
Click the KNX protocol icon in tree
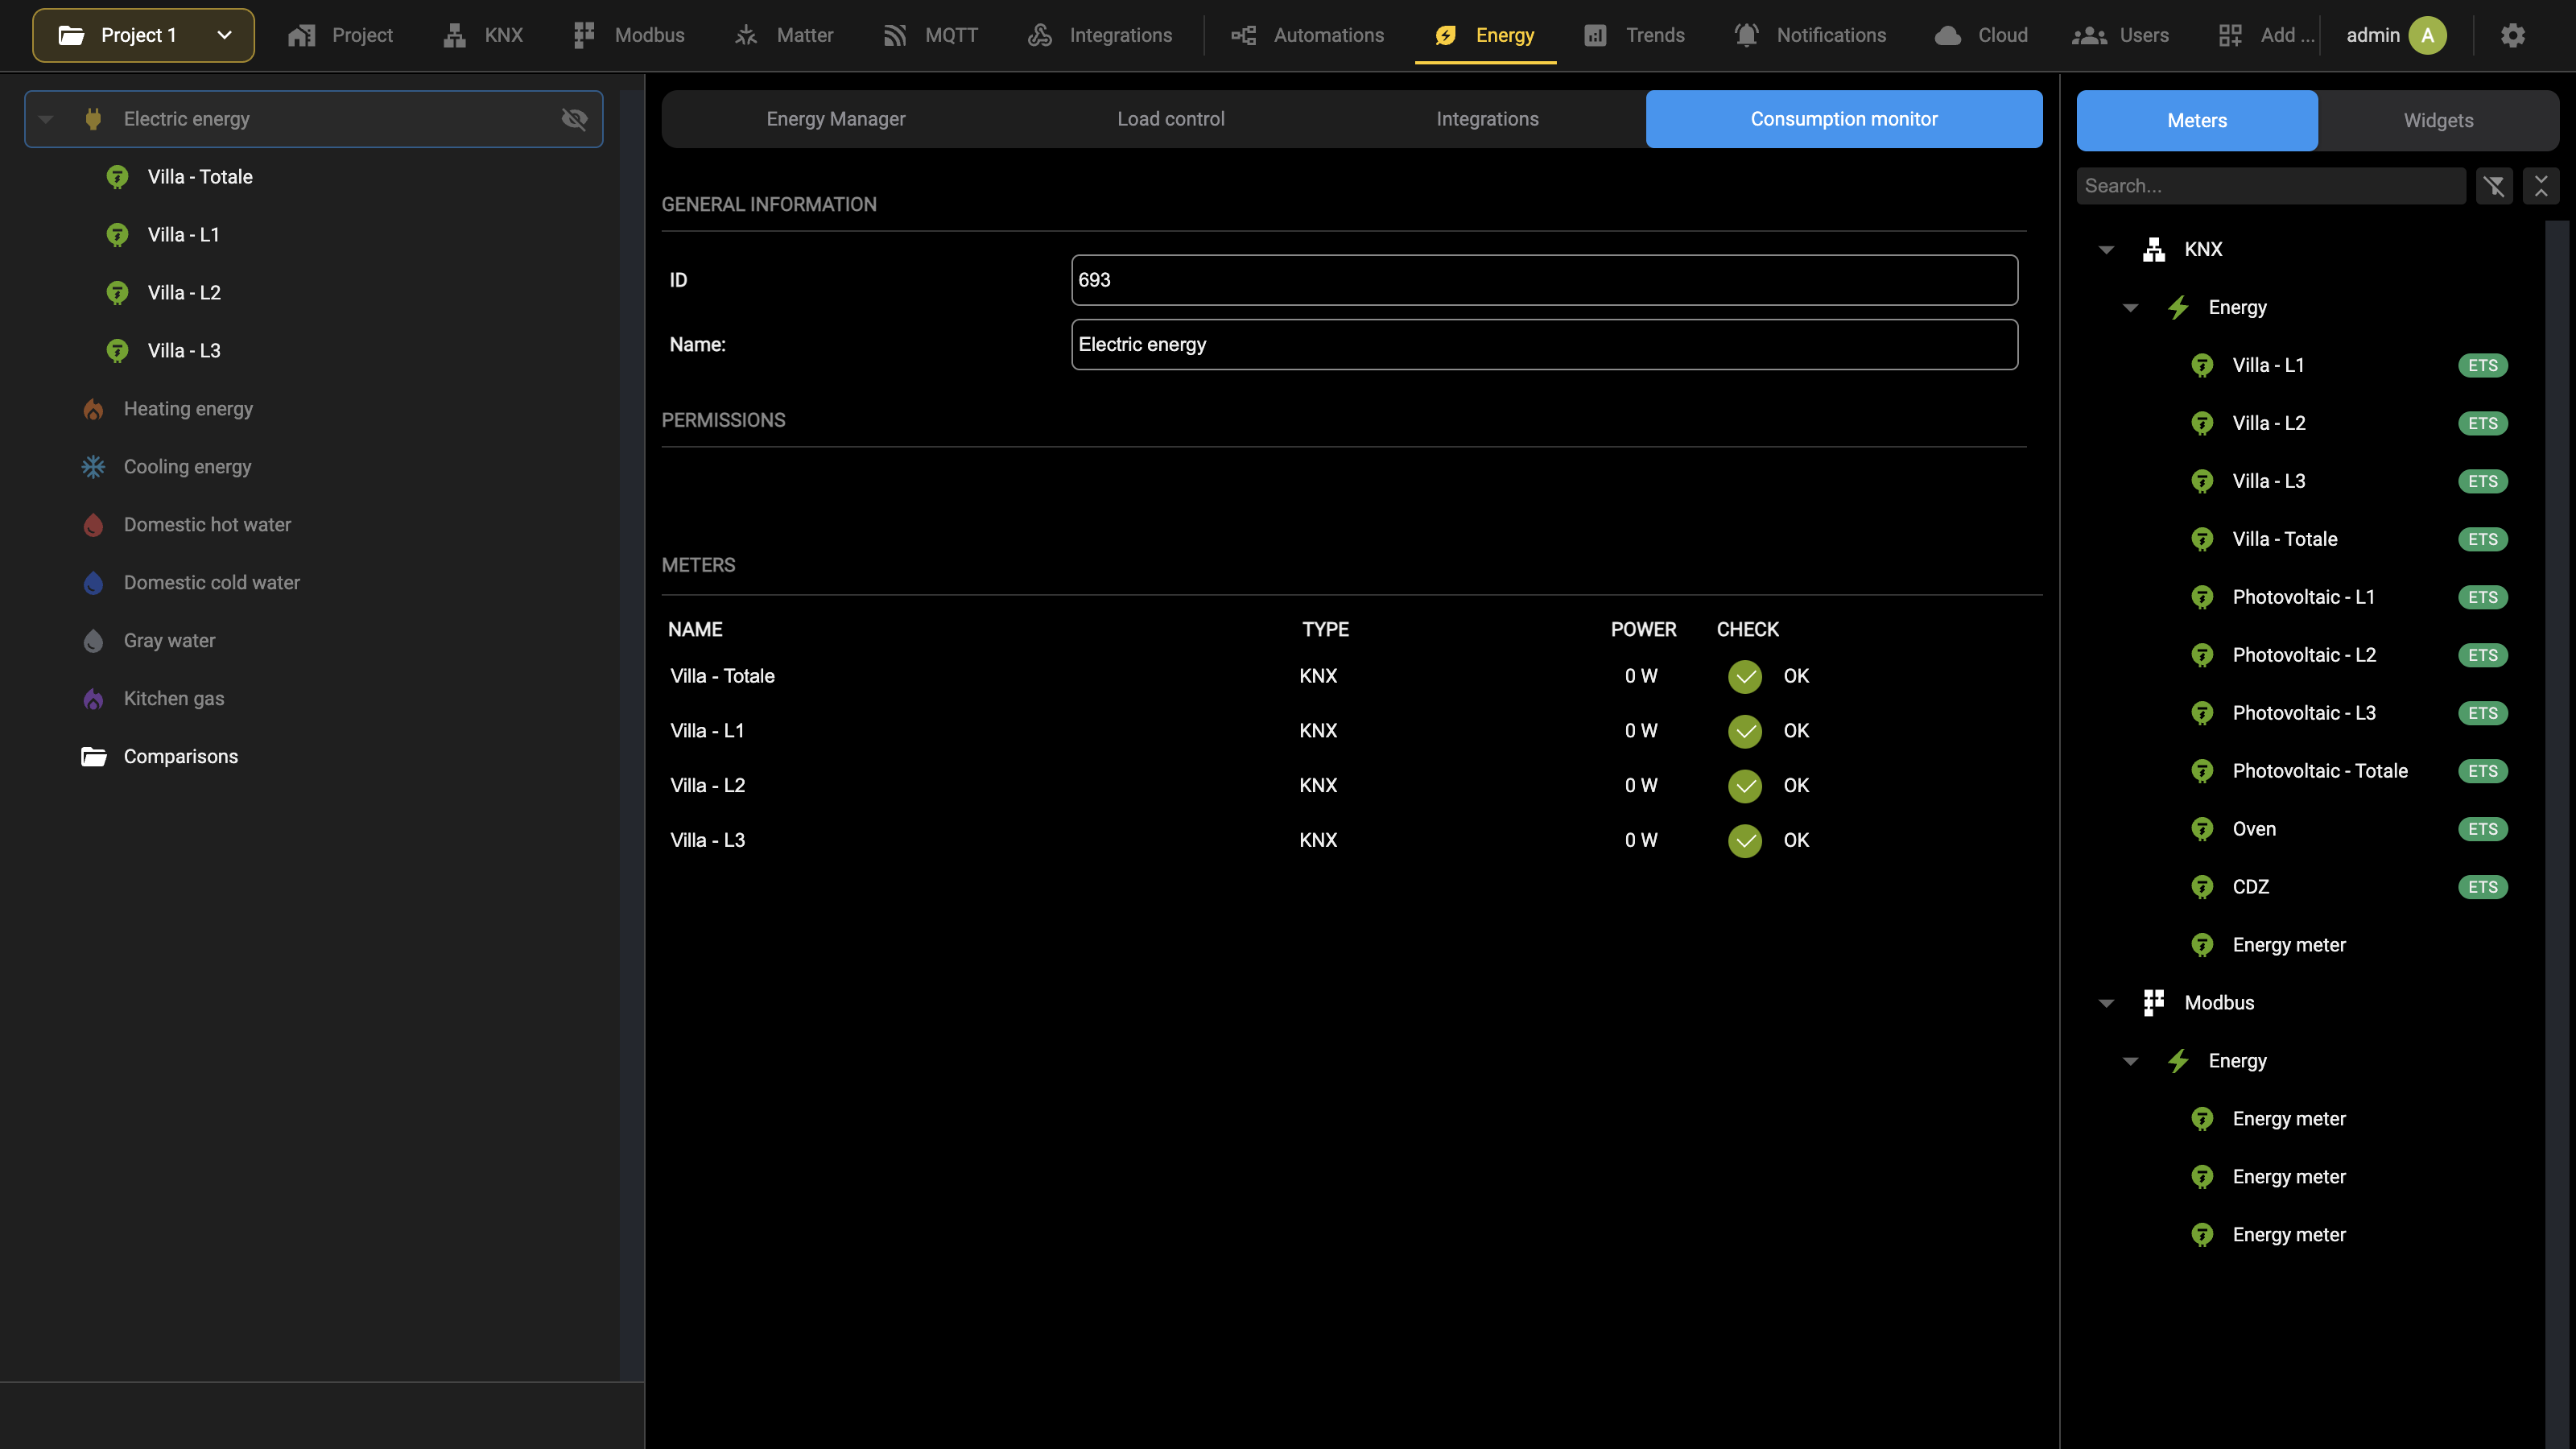[x=2154, y=249]
